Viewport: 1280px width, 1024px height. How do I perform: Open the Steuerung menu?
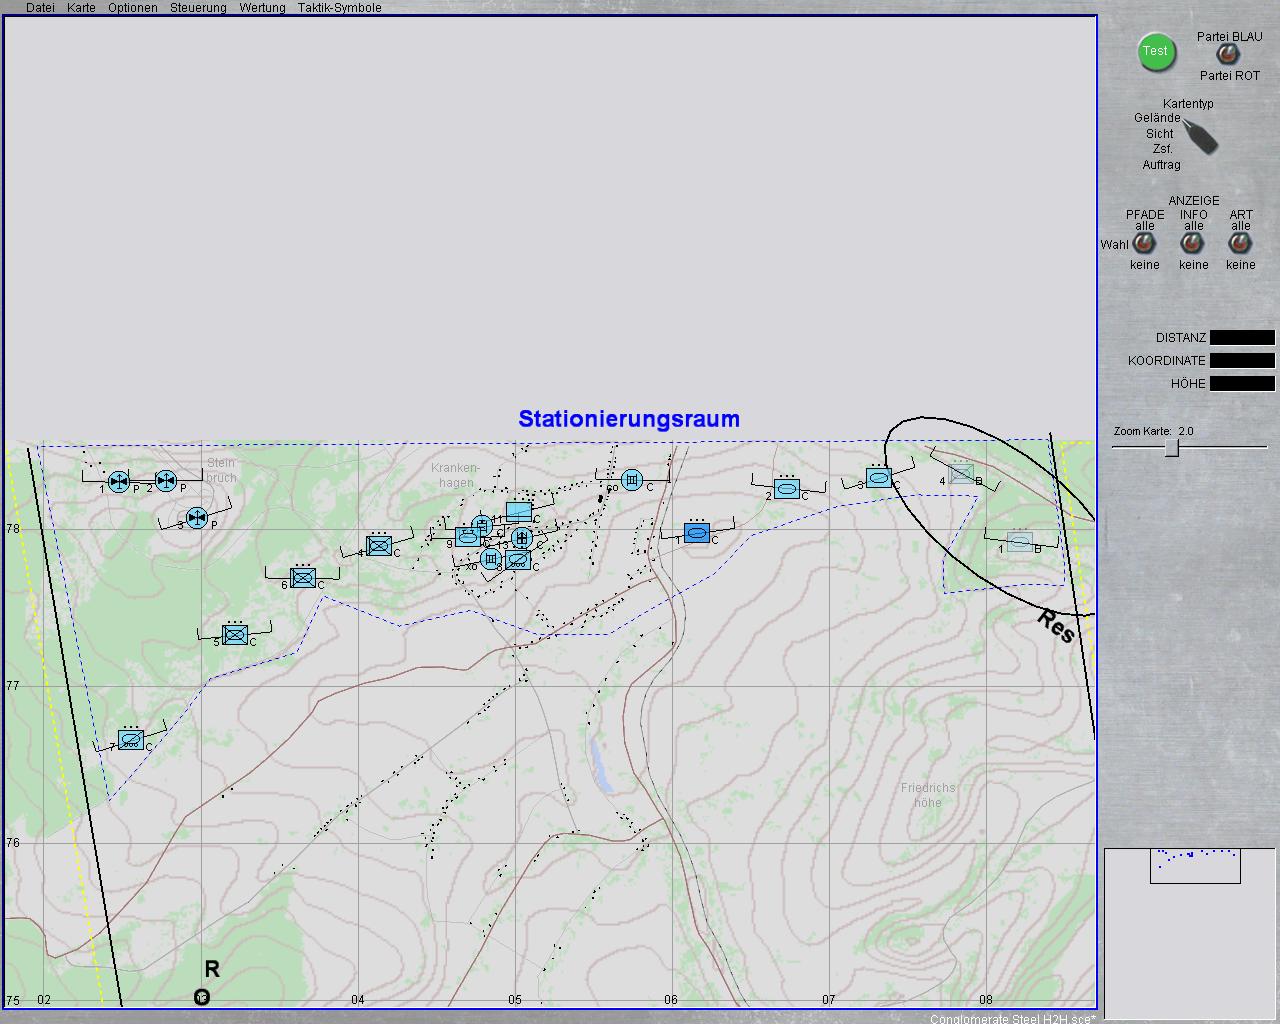198,8
